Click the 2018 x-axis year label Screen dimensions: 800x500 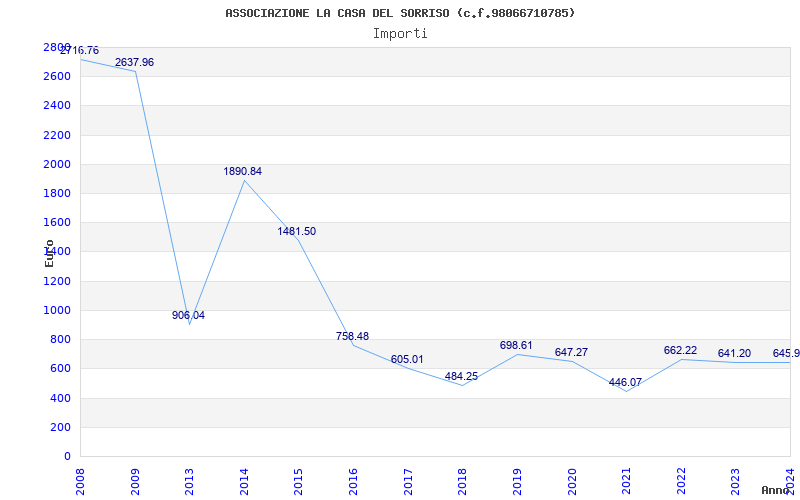pyautogui.click(x=462, y=481)
